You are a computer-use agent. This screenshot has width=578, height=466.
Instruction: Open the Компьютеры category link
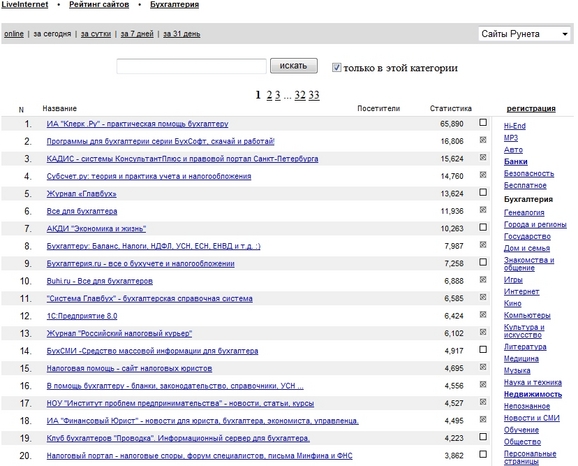[527, 315]
